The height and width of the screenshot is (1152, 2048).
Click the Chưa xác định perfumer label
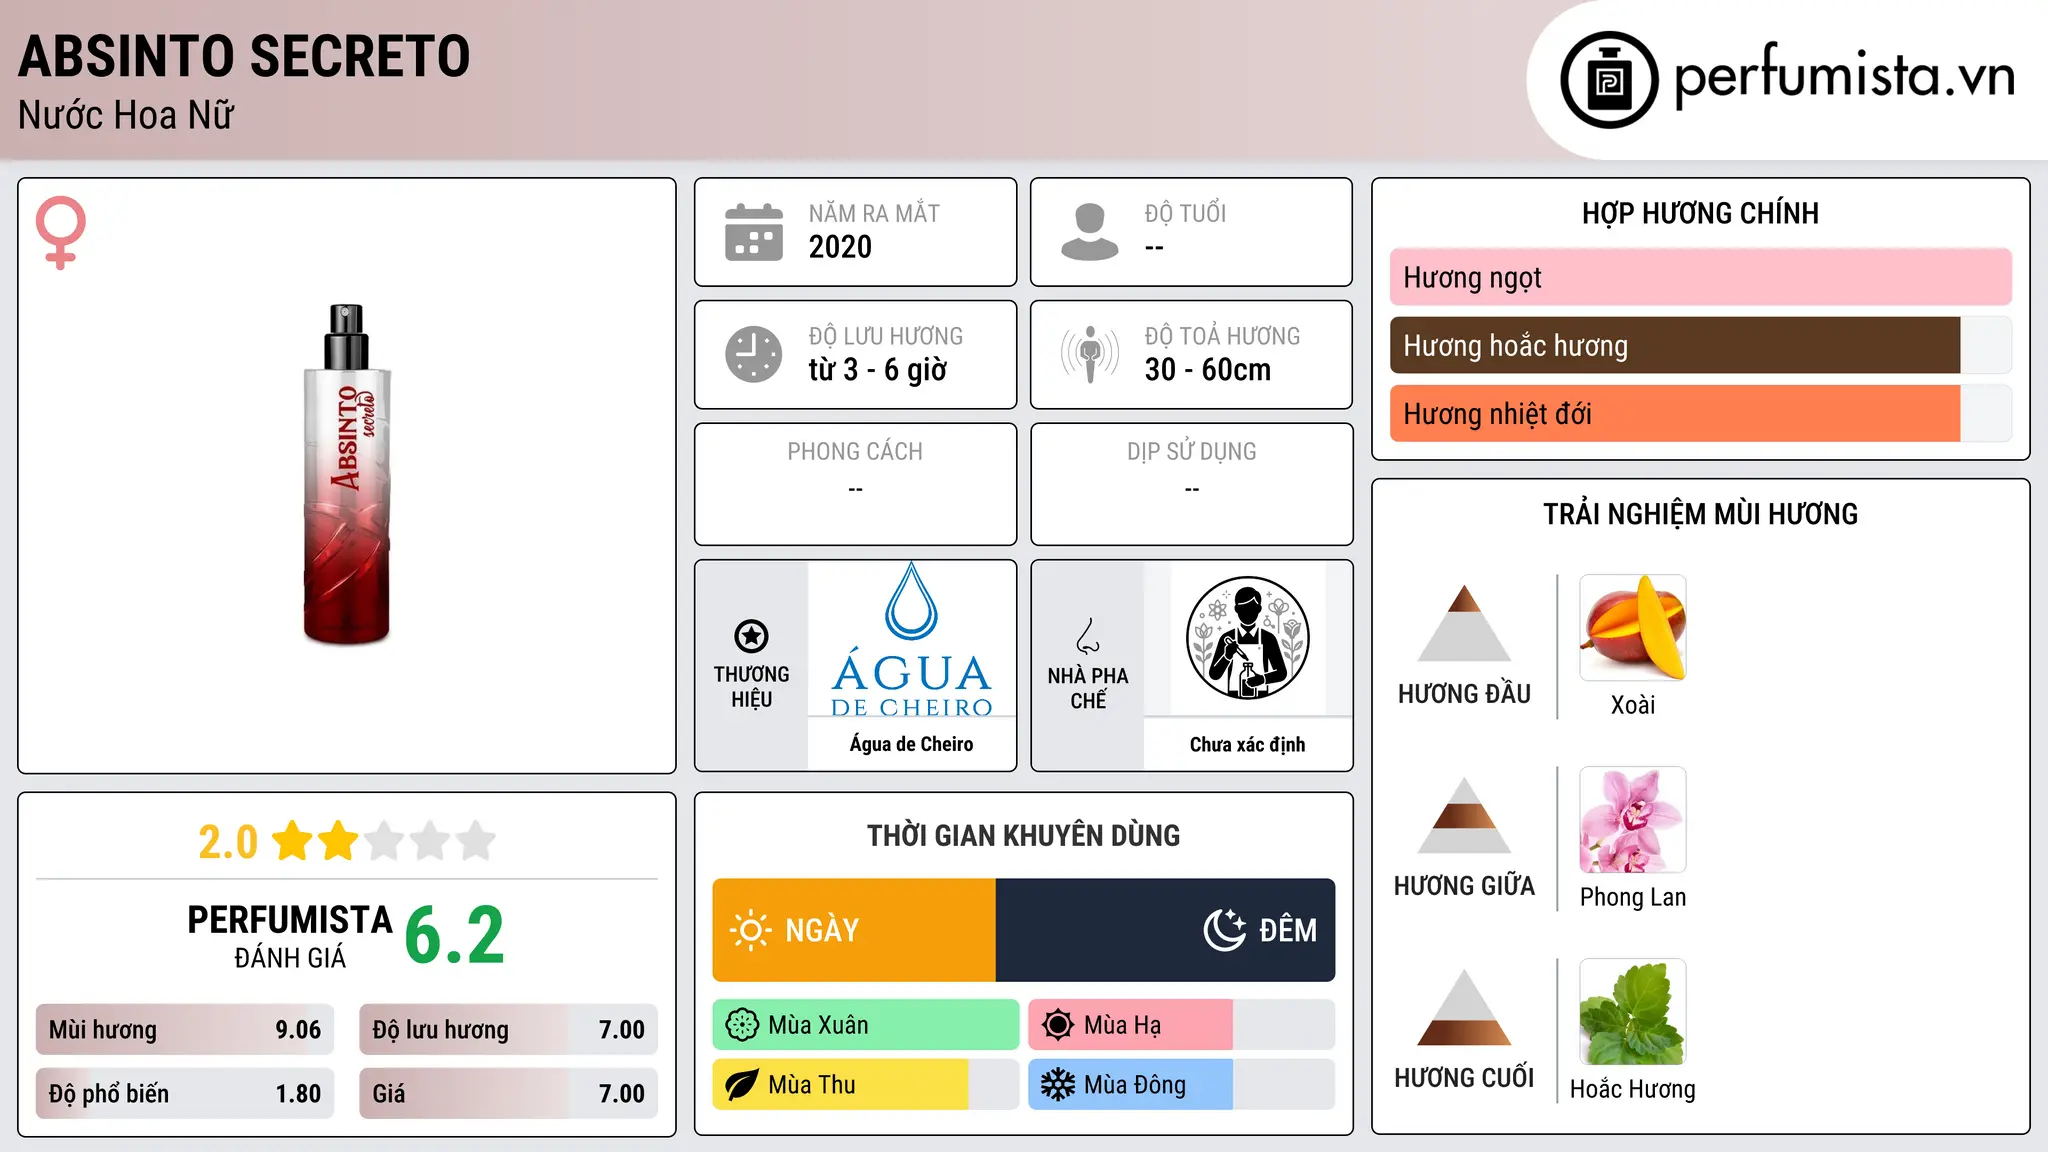coord(1247,744)
